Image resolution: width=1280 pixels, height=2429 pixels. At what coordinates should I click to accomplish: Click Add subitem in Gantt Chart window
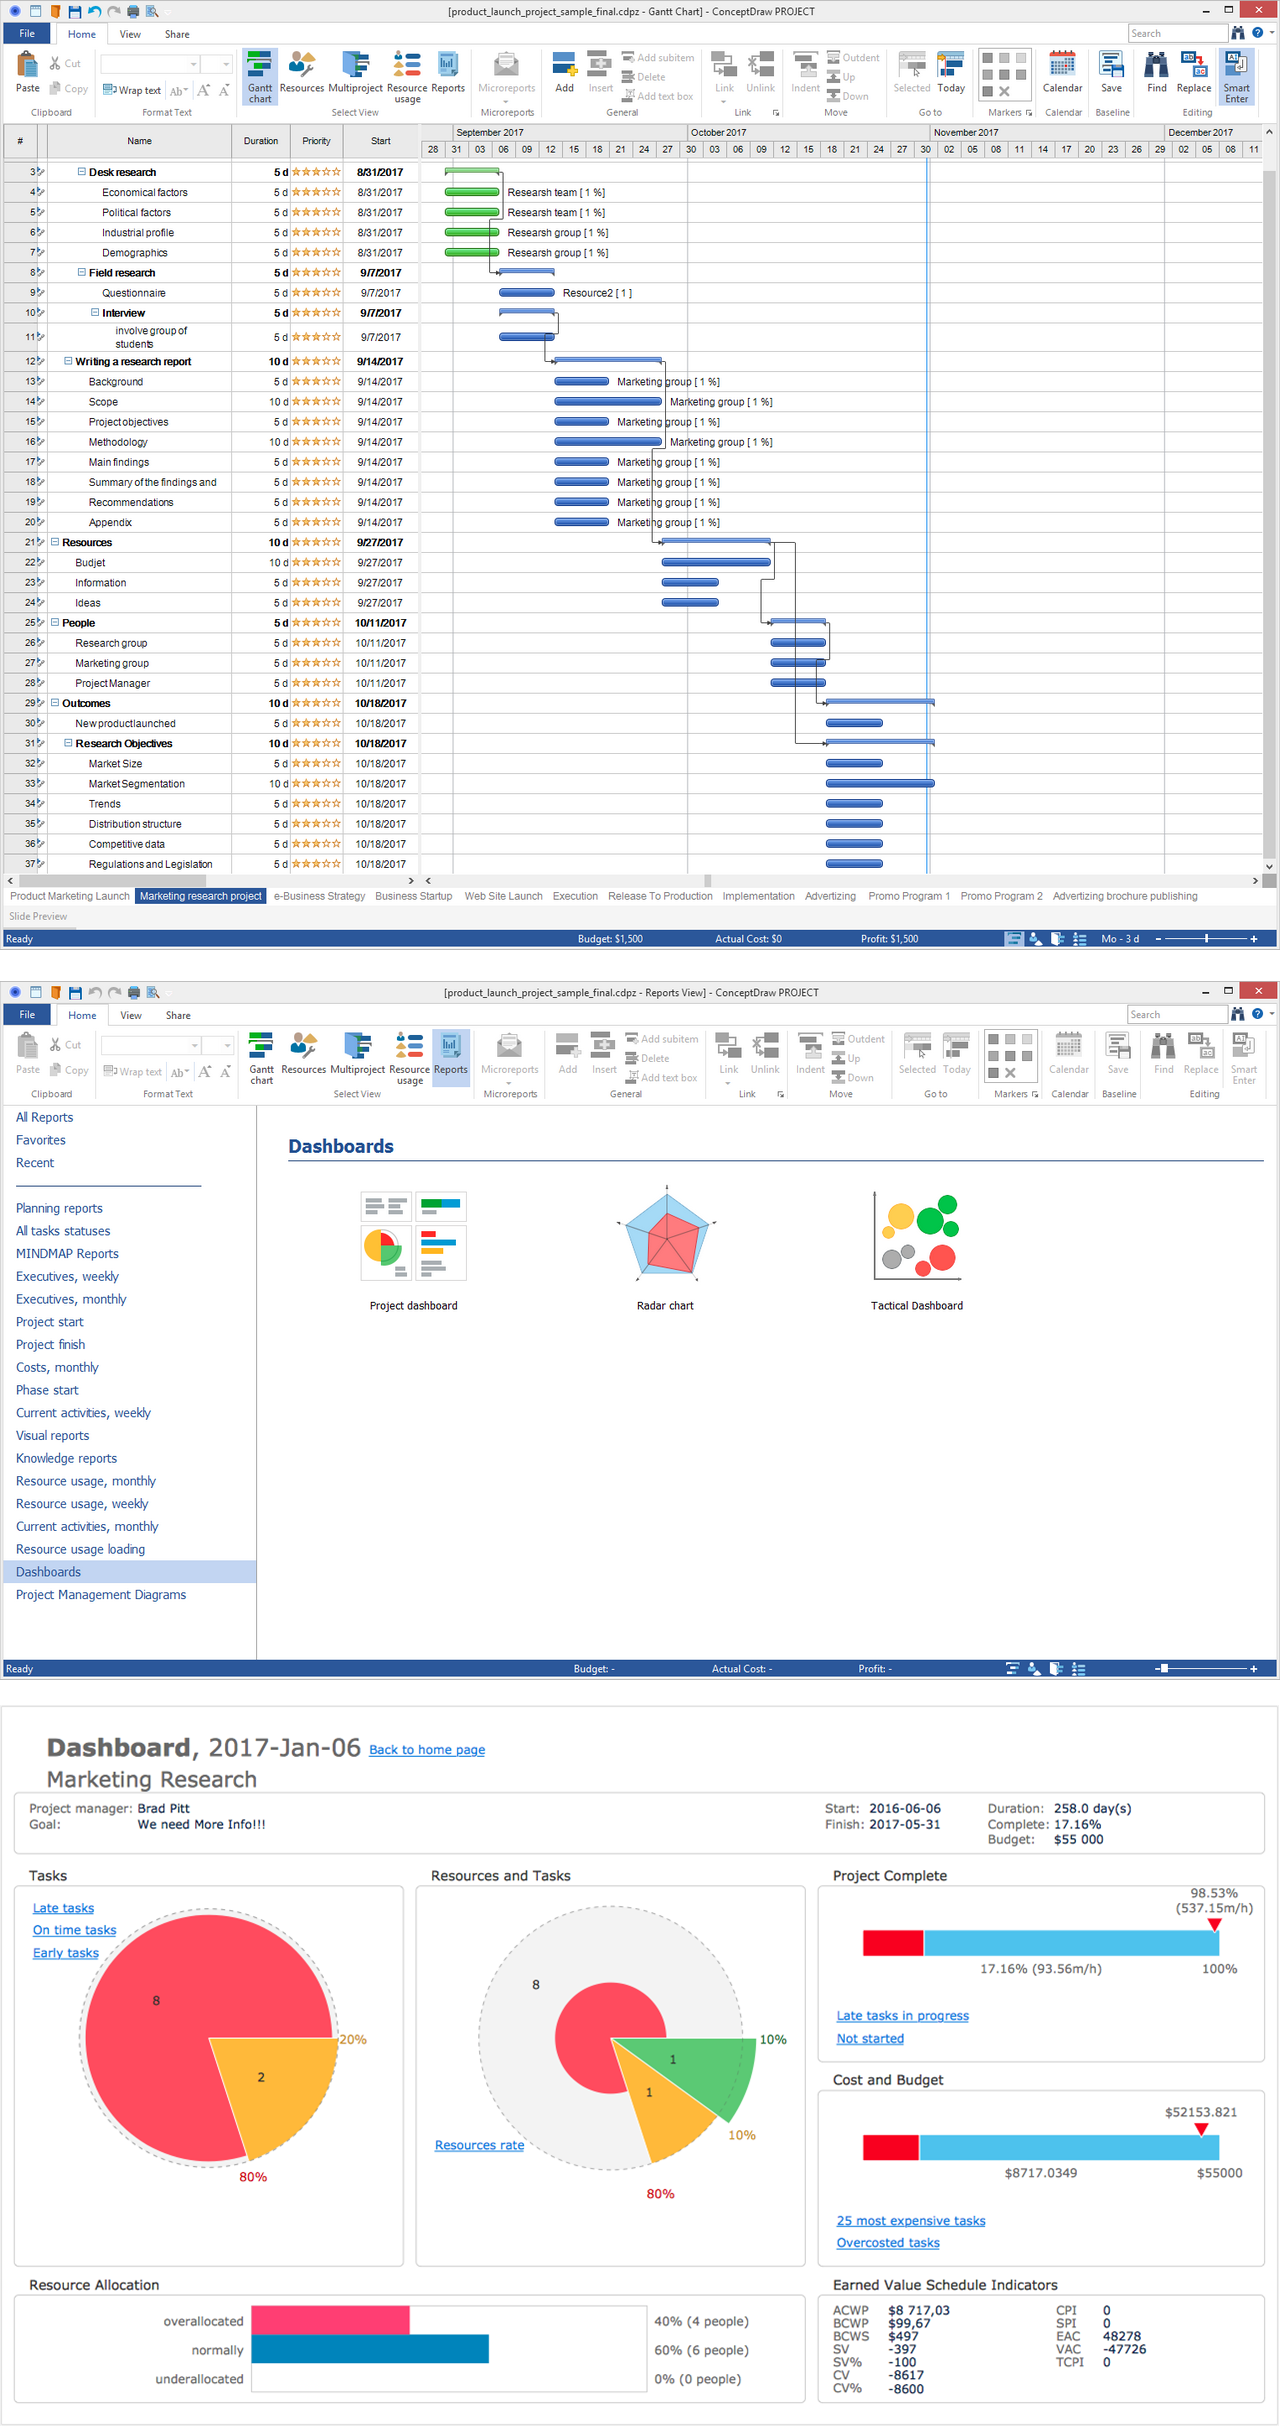click(658, 58)
